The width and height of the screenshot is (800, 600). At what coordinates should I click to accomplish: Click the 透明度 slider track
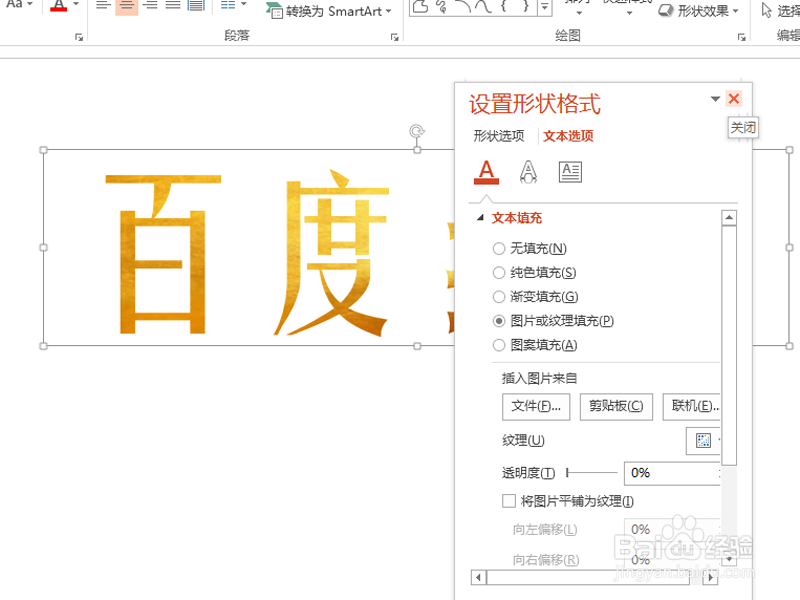click(592, 473)
